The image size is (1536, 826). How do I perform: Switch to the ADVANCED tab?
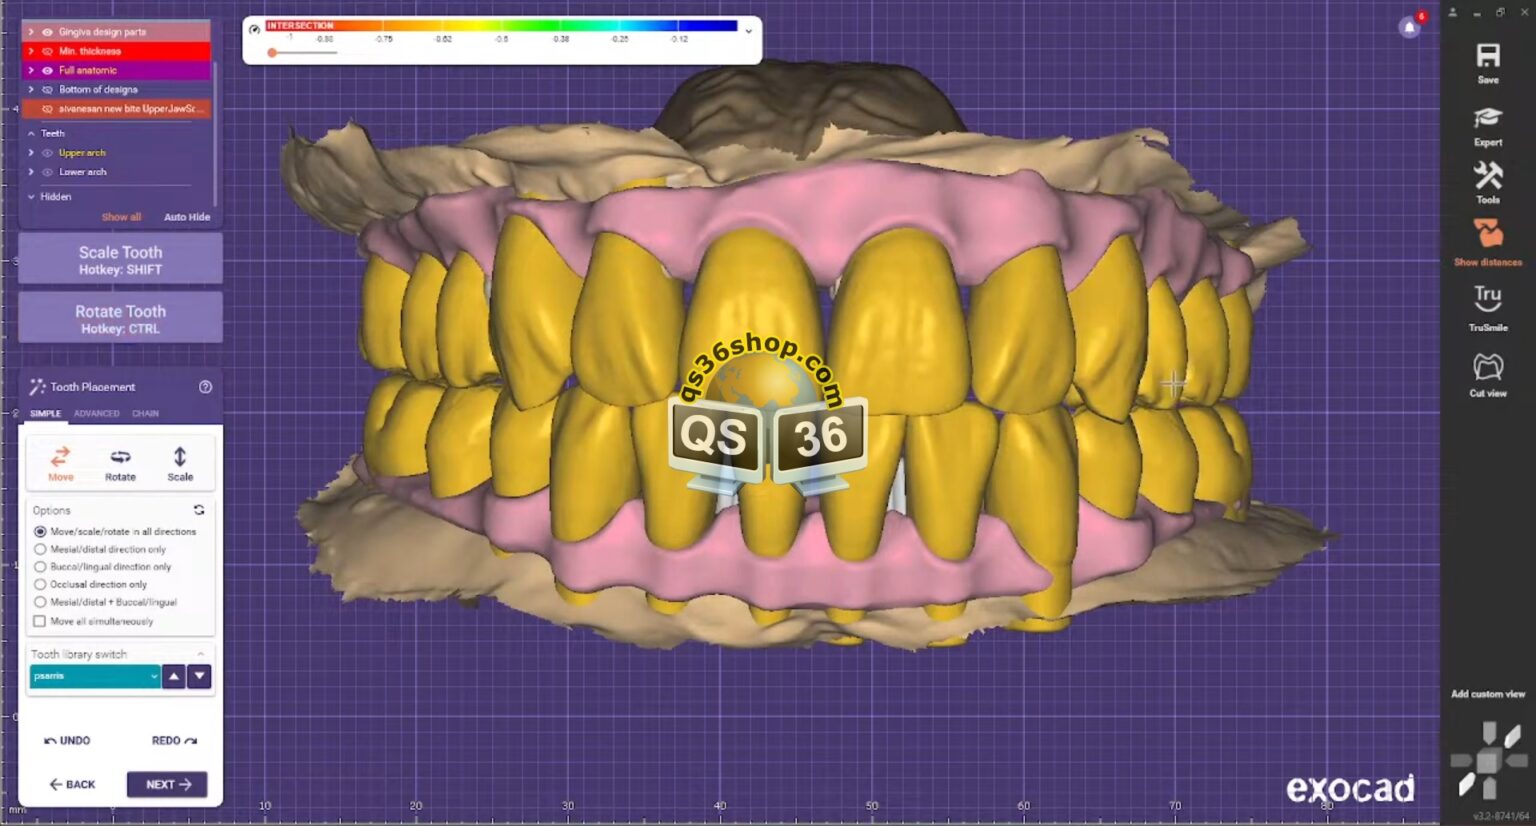point(96,414)
